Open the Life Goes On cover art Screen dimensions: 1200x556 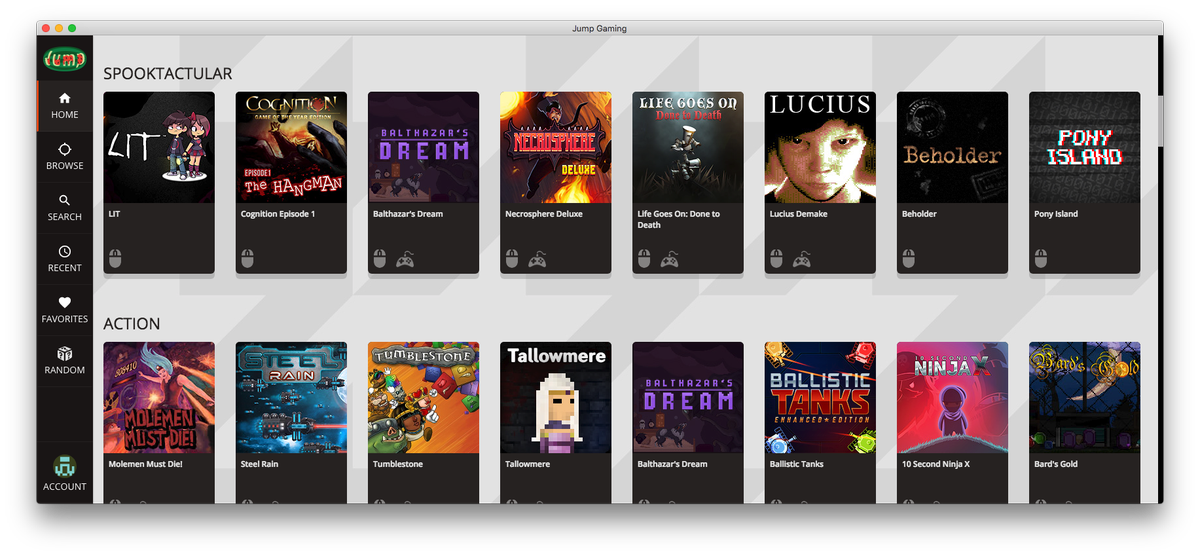point(688,147)
